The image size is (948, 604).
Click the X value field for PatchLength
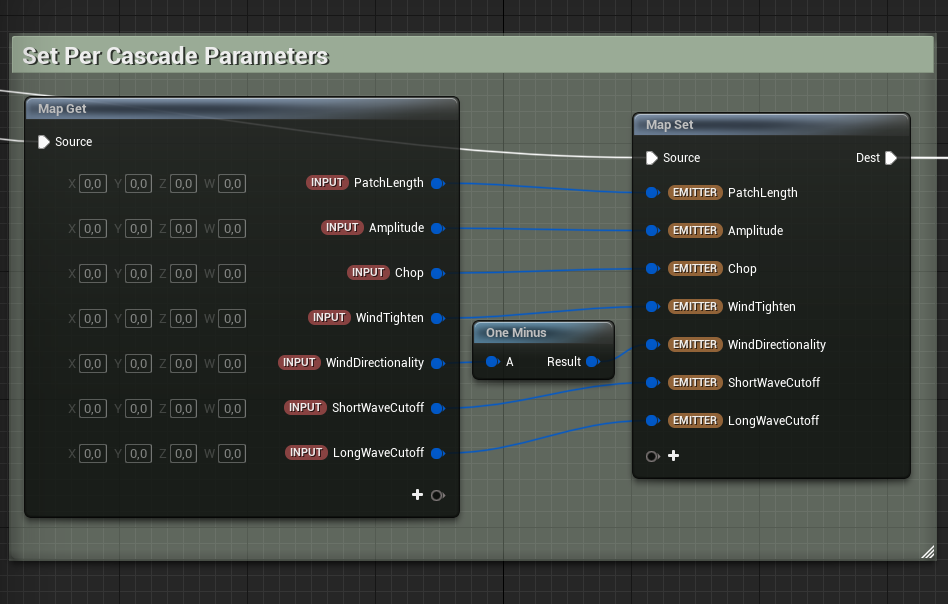(x=92, y=184)
